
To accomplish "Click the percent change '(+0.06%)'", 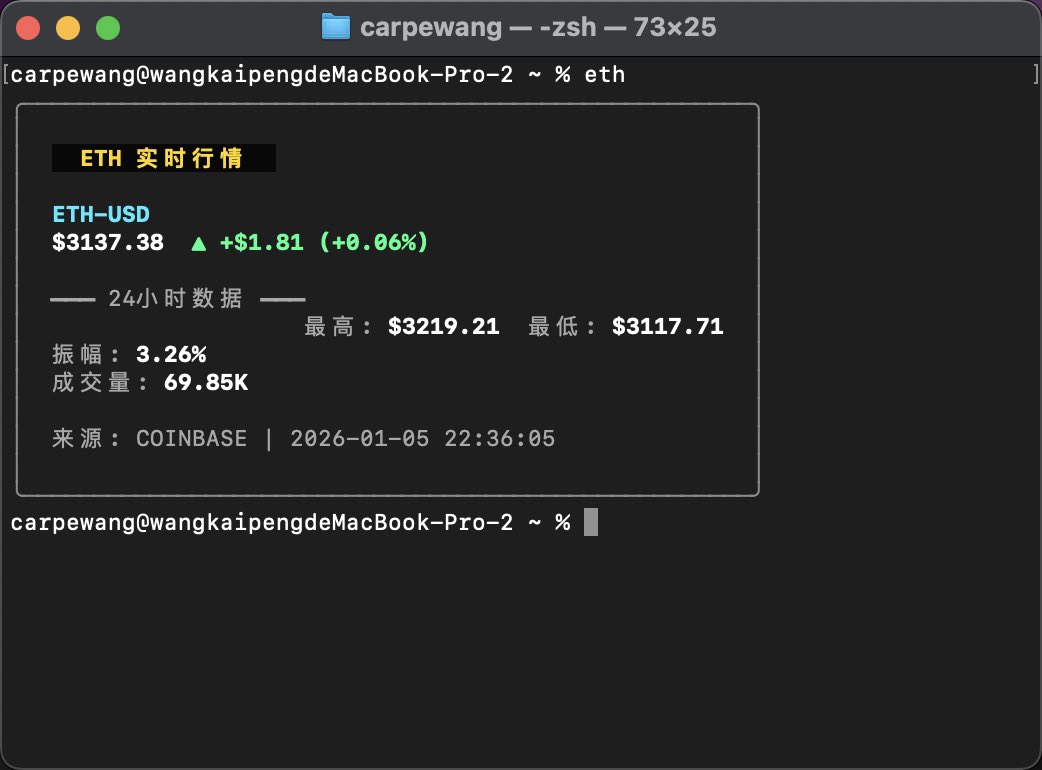I will [373, 242].
